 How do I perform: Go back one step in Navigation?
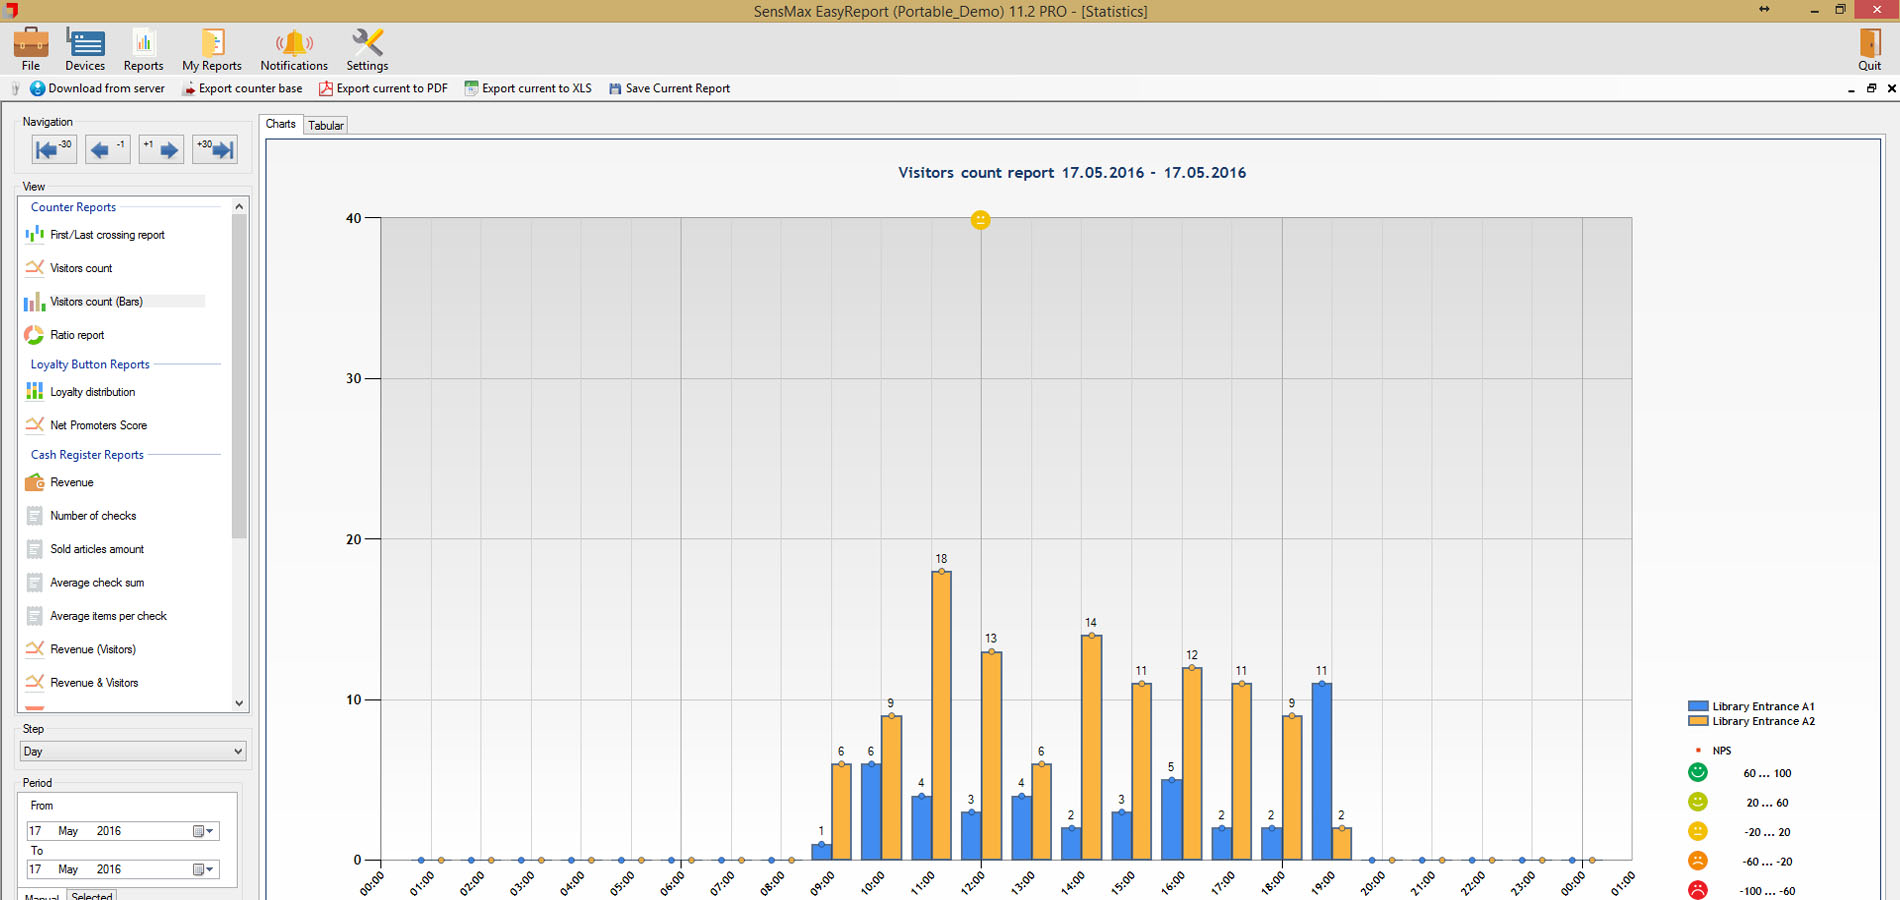107,149
